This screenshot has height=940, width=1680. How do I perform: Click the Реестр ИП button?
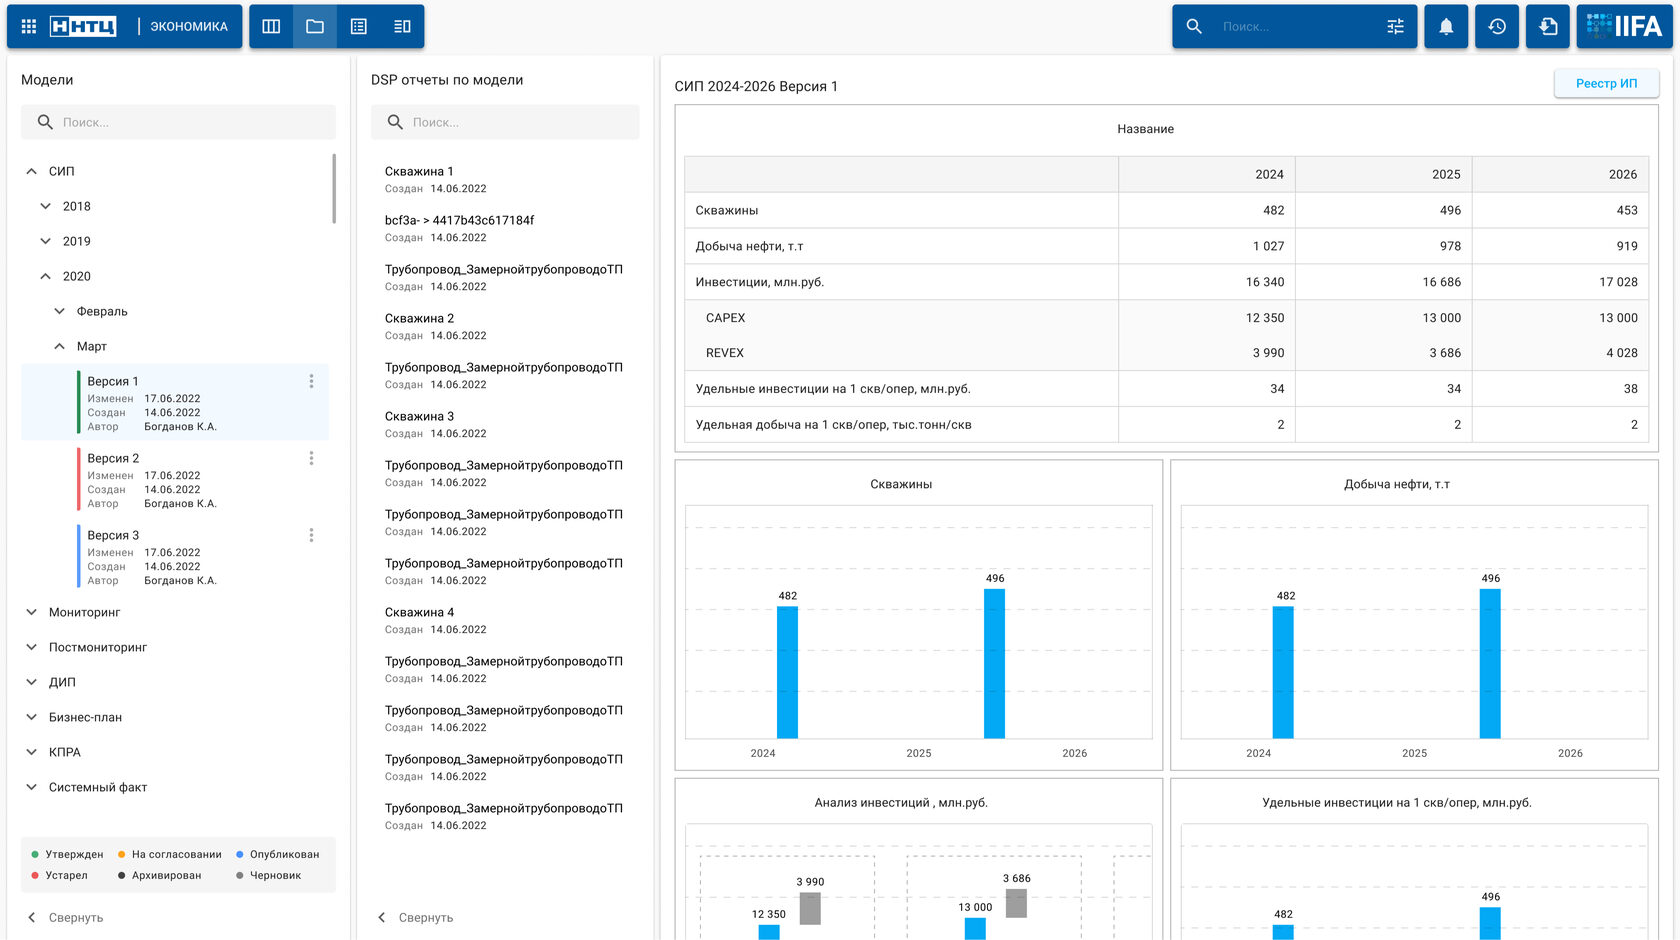[x=1606, y=84]
